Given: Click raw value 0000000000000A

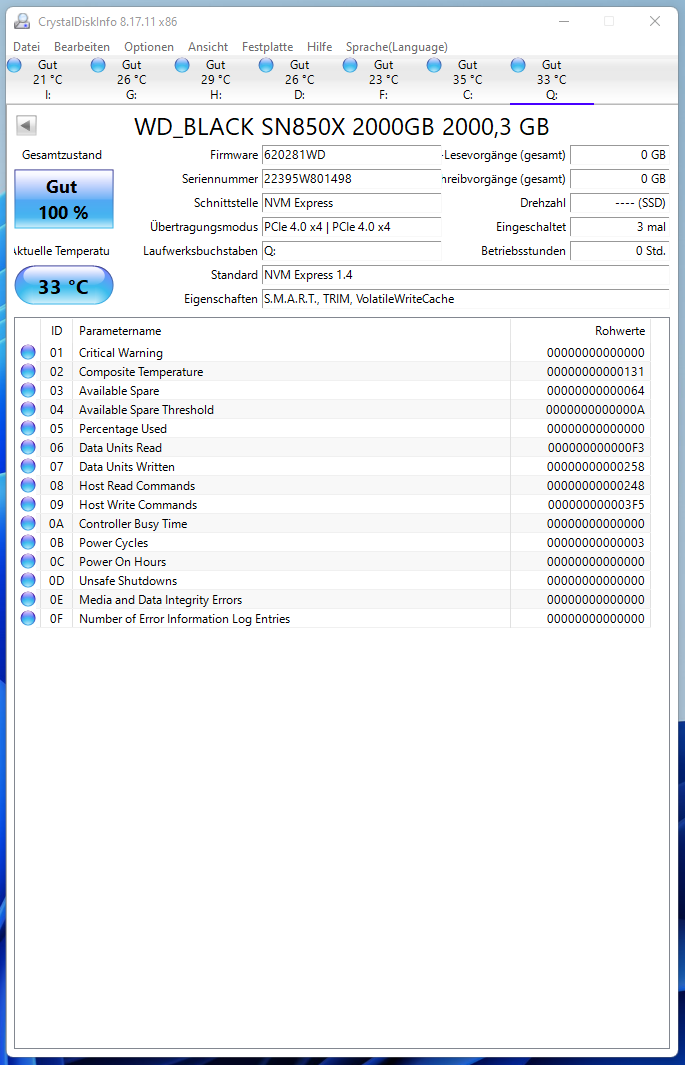Looking at the screenshot, I should 595,410.
